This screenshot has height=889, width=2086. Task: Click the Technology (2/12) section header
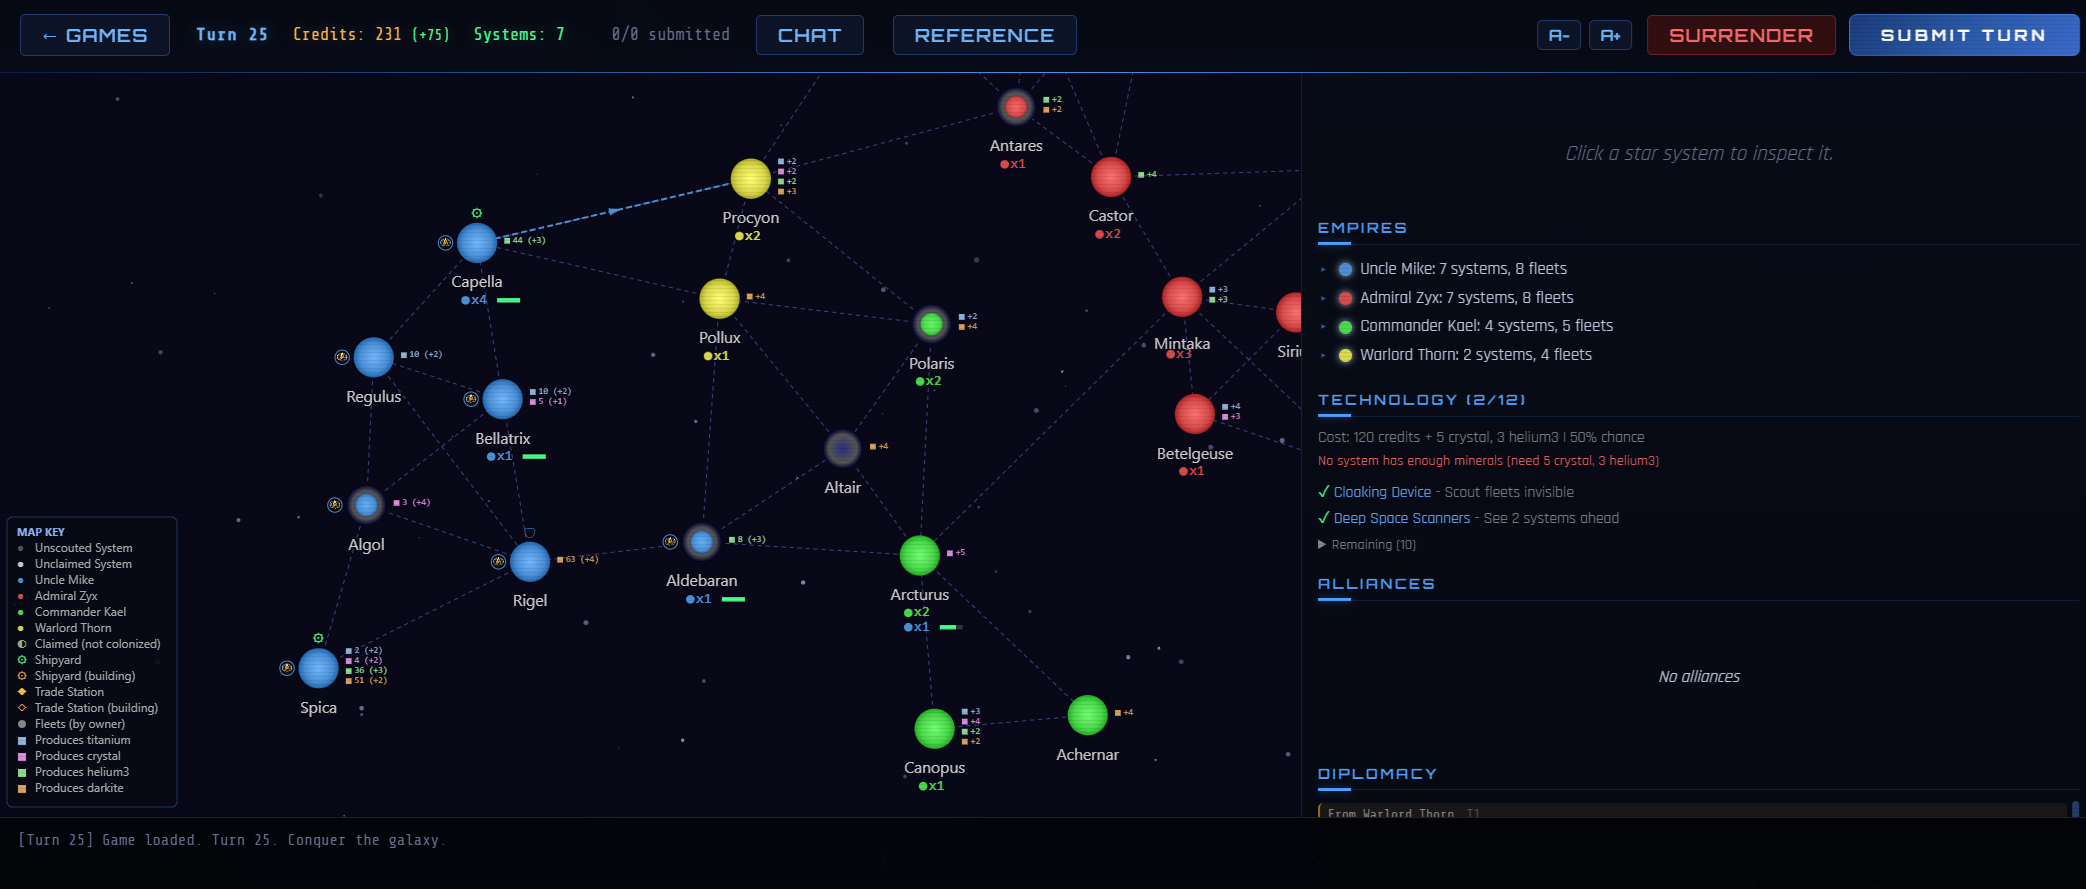coord(1421,400)
